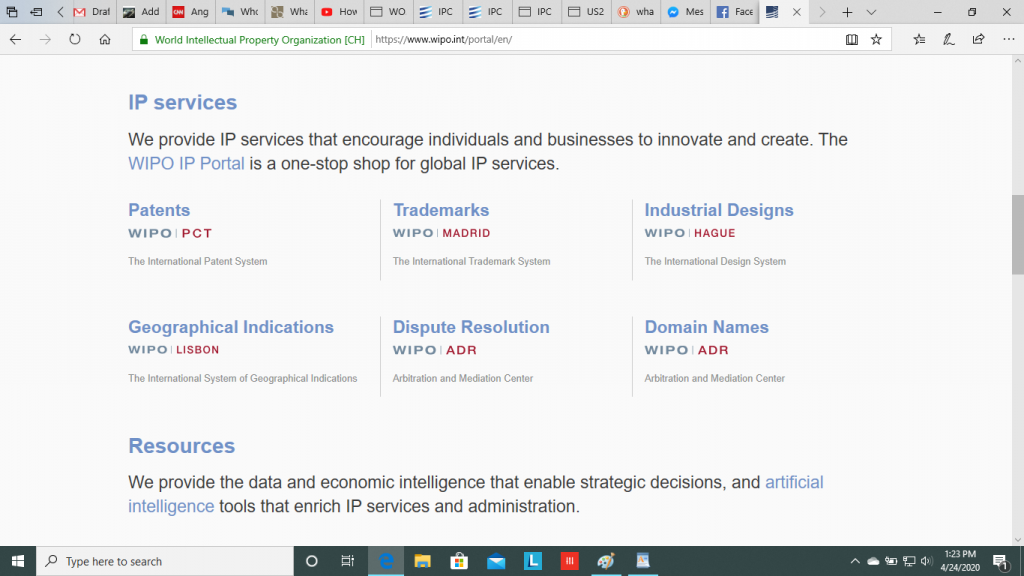Open Reading view book icon
Screen dimensions: 1024x576
(851, 40)
